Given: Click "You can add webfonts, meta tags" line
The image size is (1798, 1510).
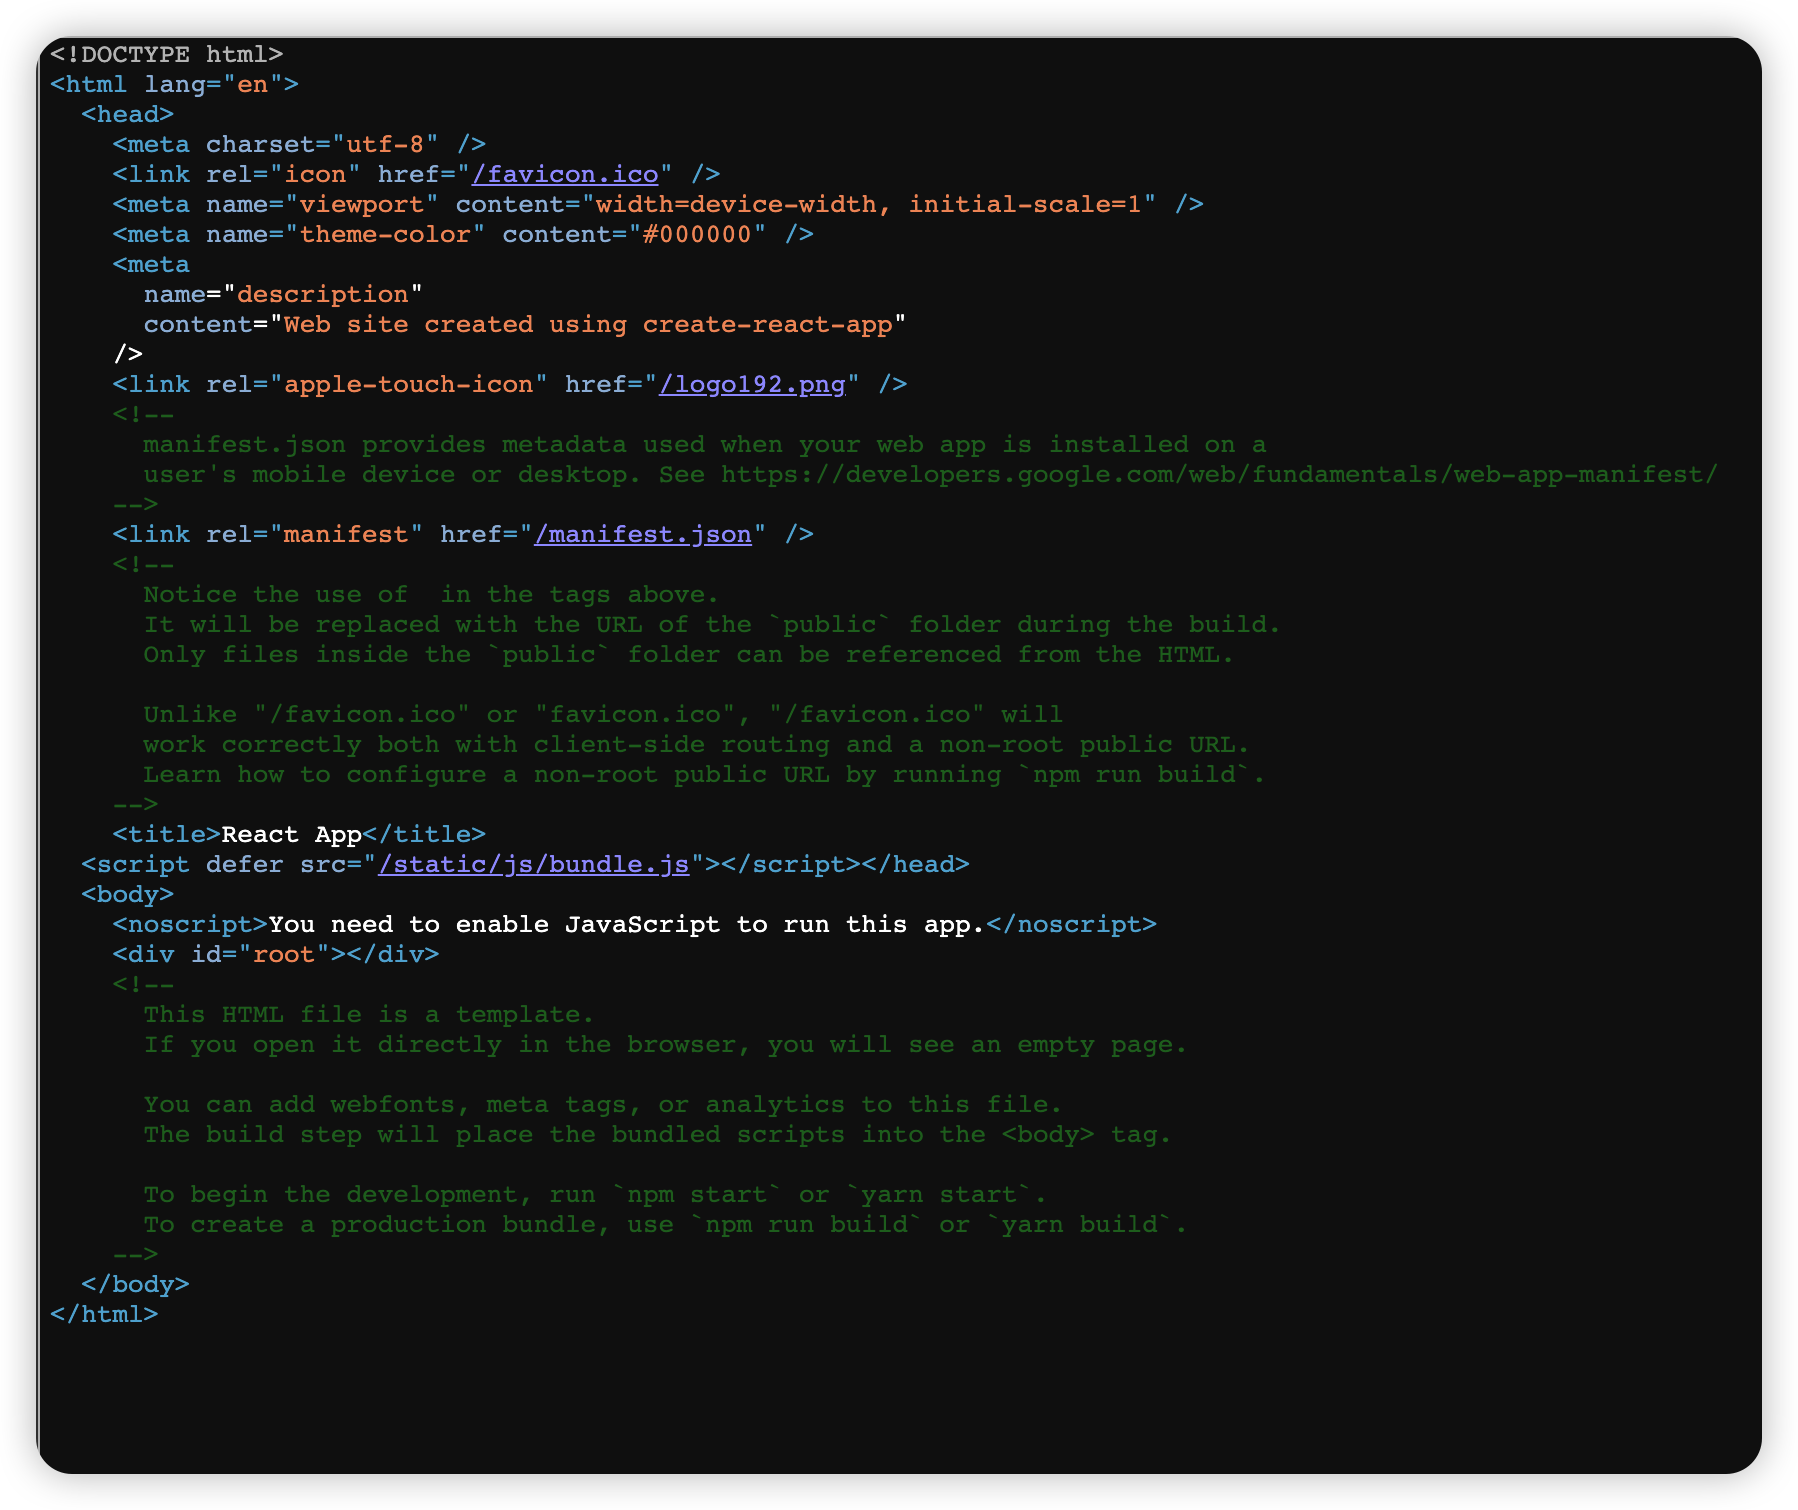Looking at the screenshot, I should click(603, 1104).
